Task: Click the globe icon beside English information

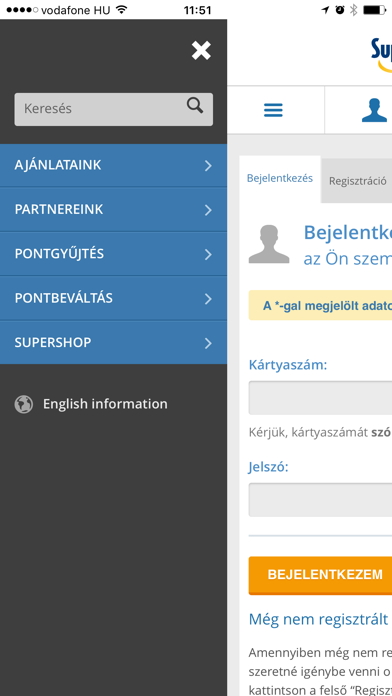Action: 24,404
